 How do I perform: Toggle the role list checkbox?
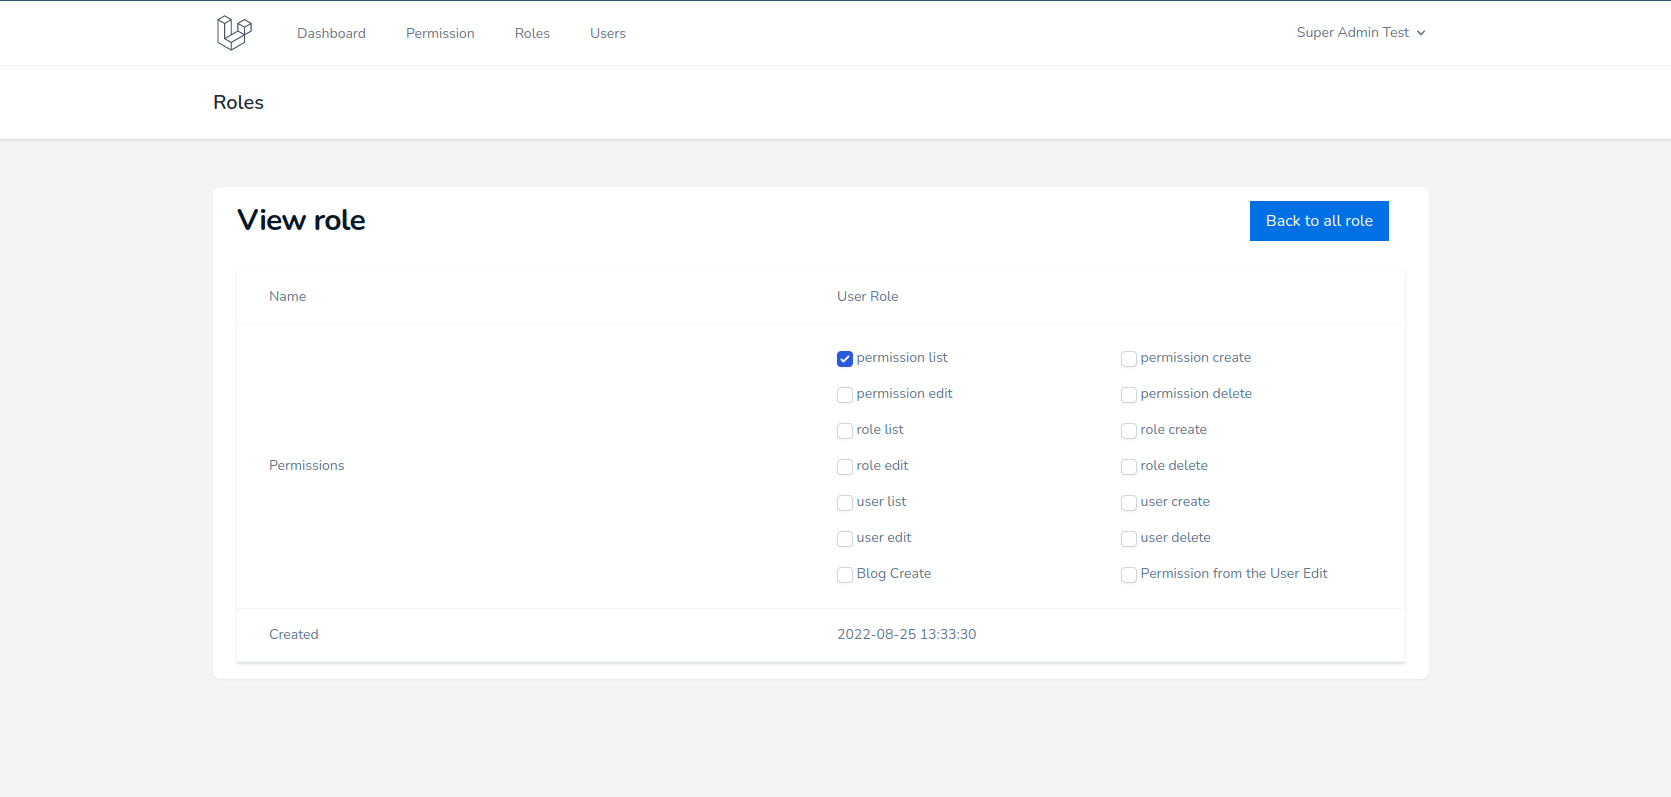click(845, 431)
